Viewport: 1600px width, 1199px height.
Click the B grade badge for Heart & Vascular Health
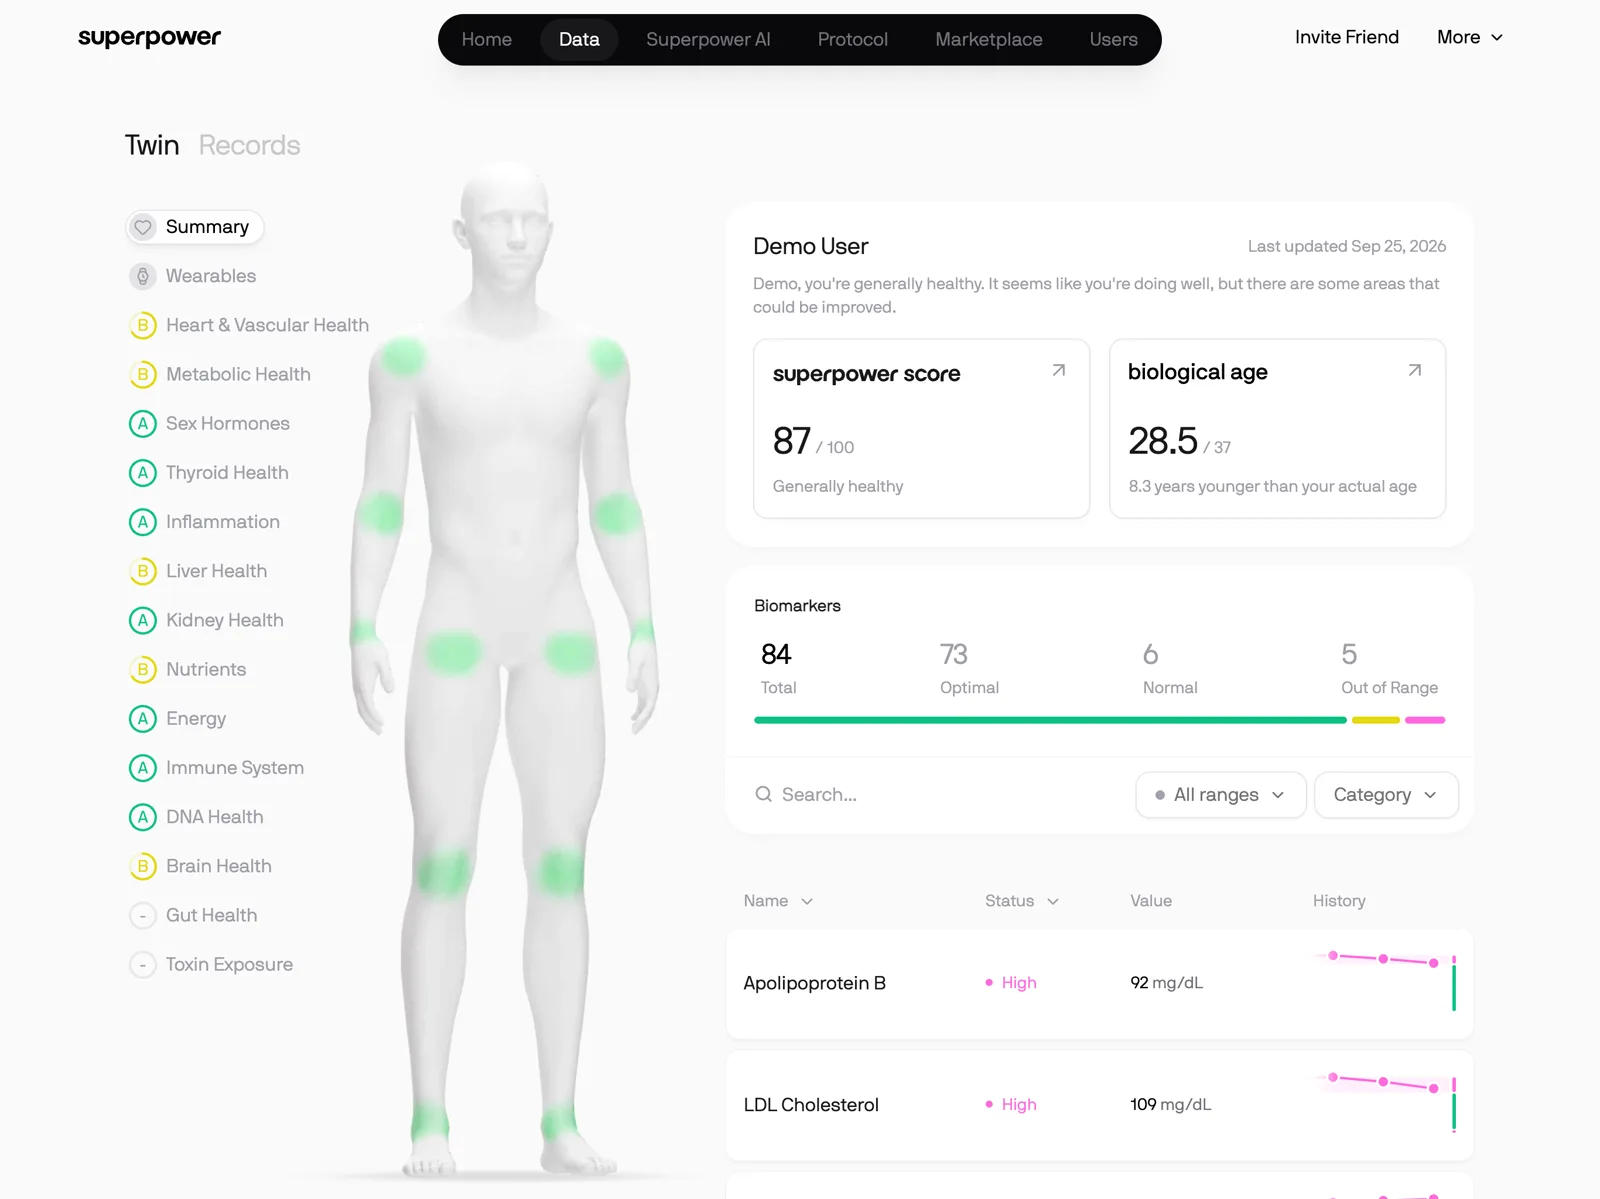pos(143,325)
